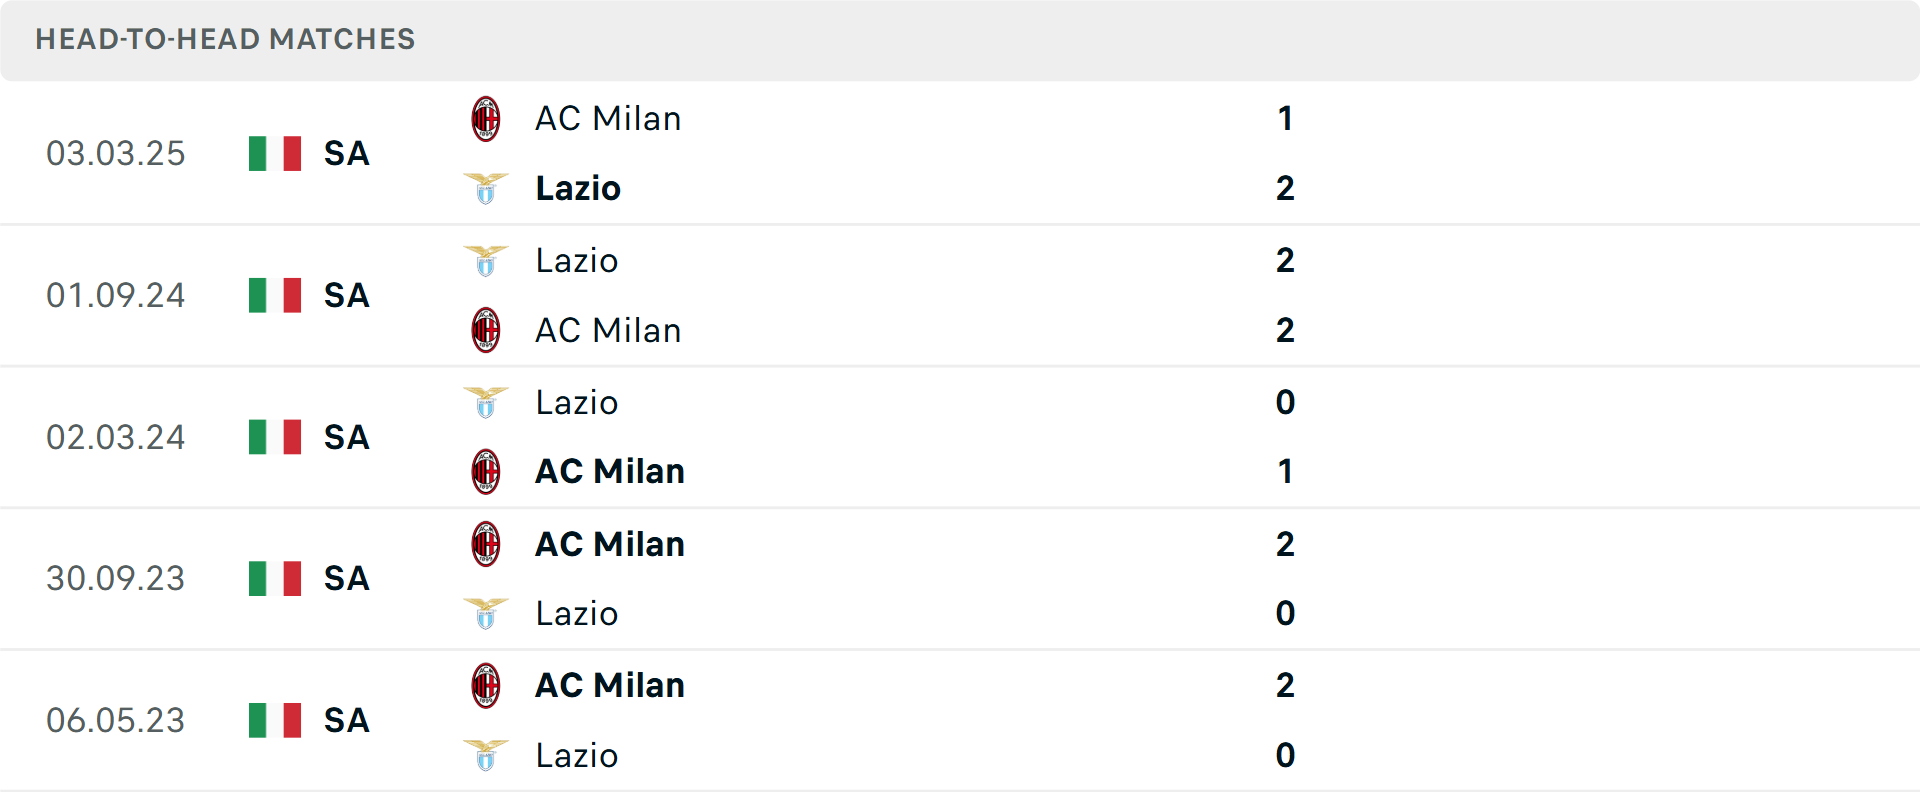Click Lazio's score 2 in 03.03.25 match
Screen dimensions: 1920x792
point(1285,188)
